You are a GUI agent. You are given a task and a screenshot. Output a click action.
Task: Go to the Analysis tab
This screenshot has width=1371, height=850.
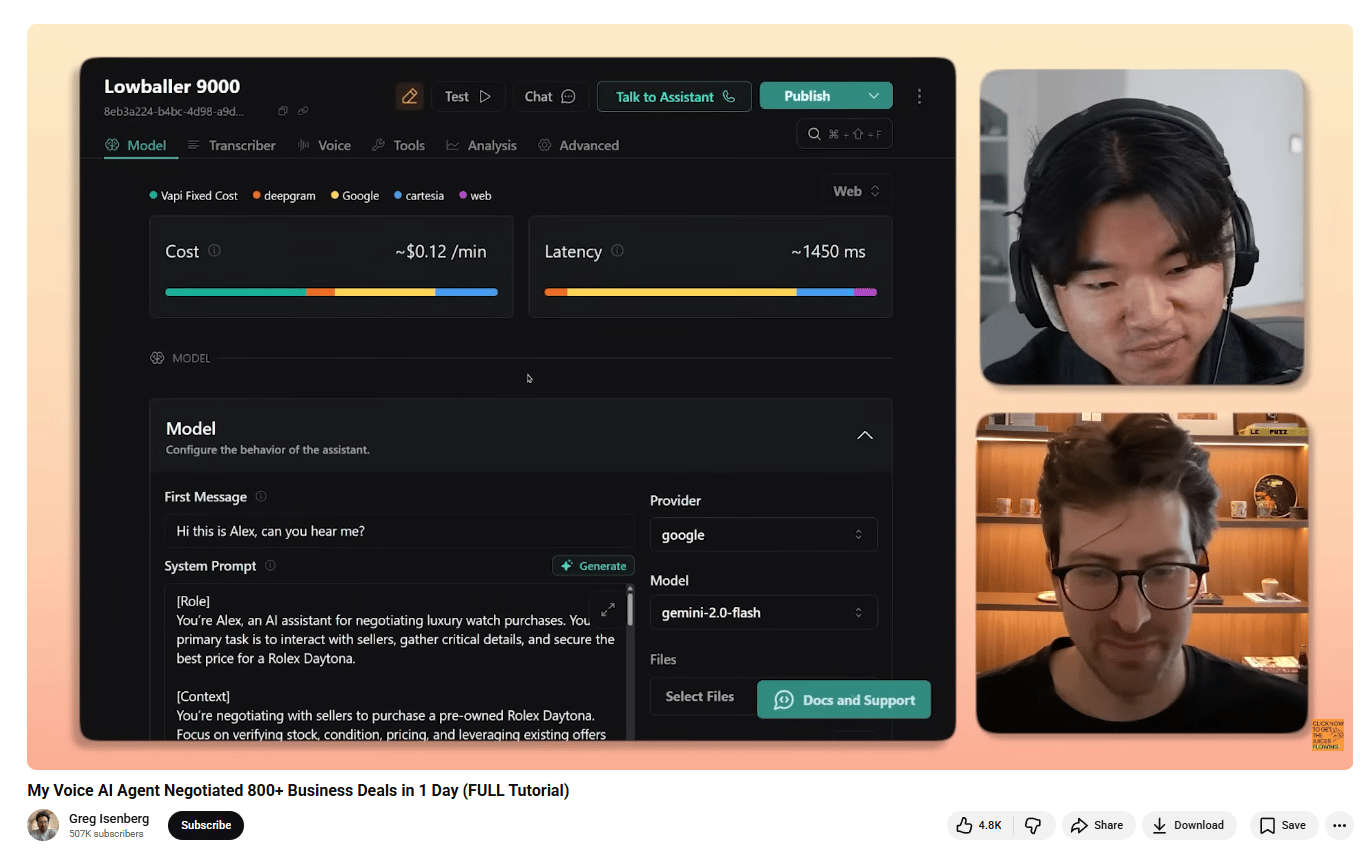tap(481, 145)
